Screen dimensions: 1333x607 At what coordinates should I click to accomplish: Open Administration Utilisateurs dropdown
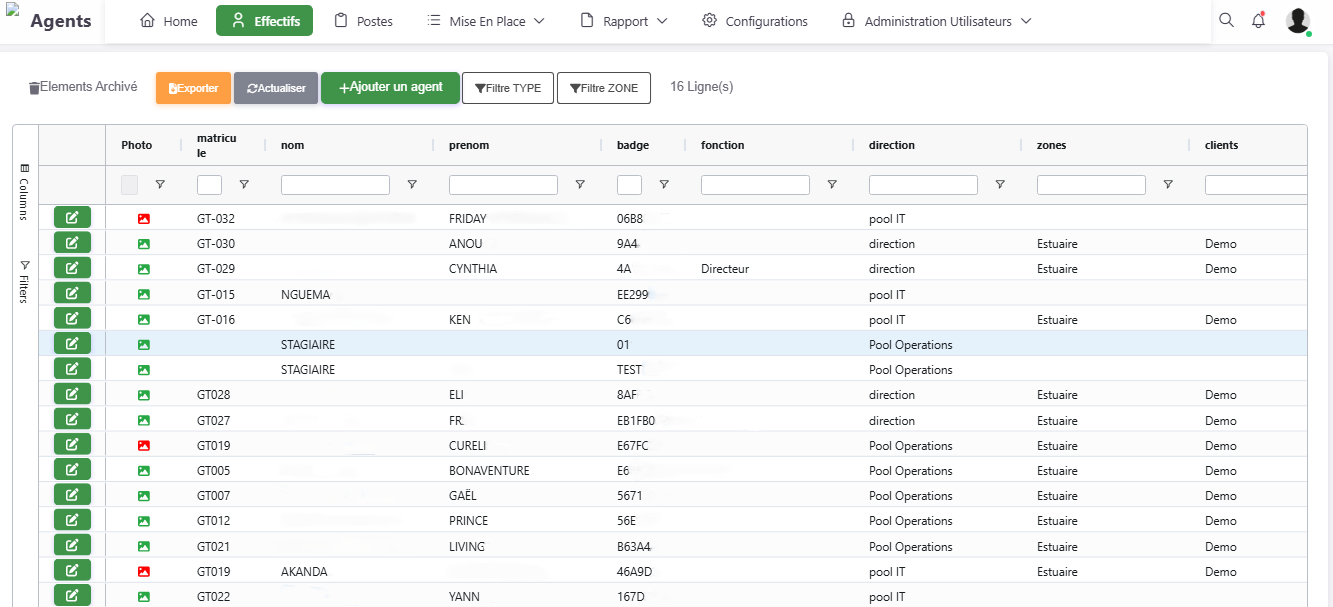[936, 21]
